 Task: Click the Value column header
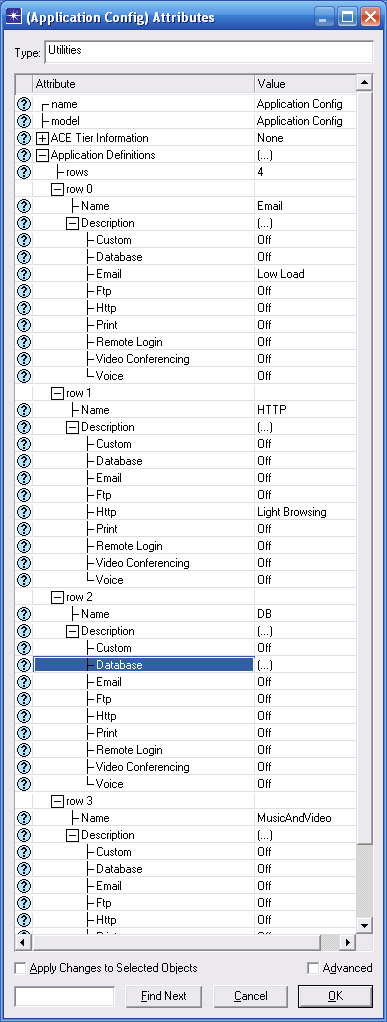(x=305, y=84)
